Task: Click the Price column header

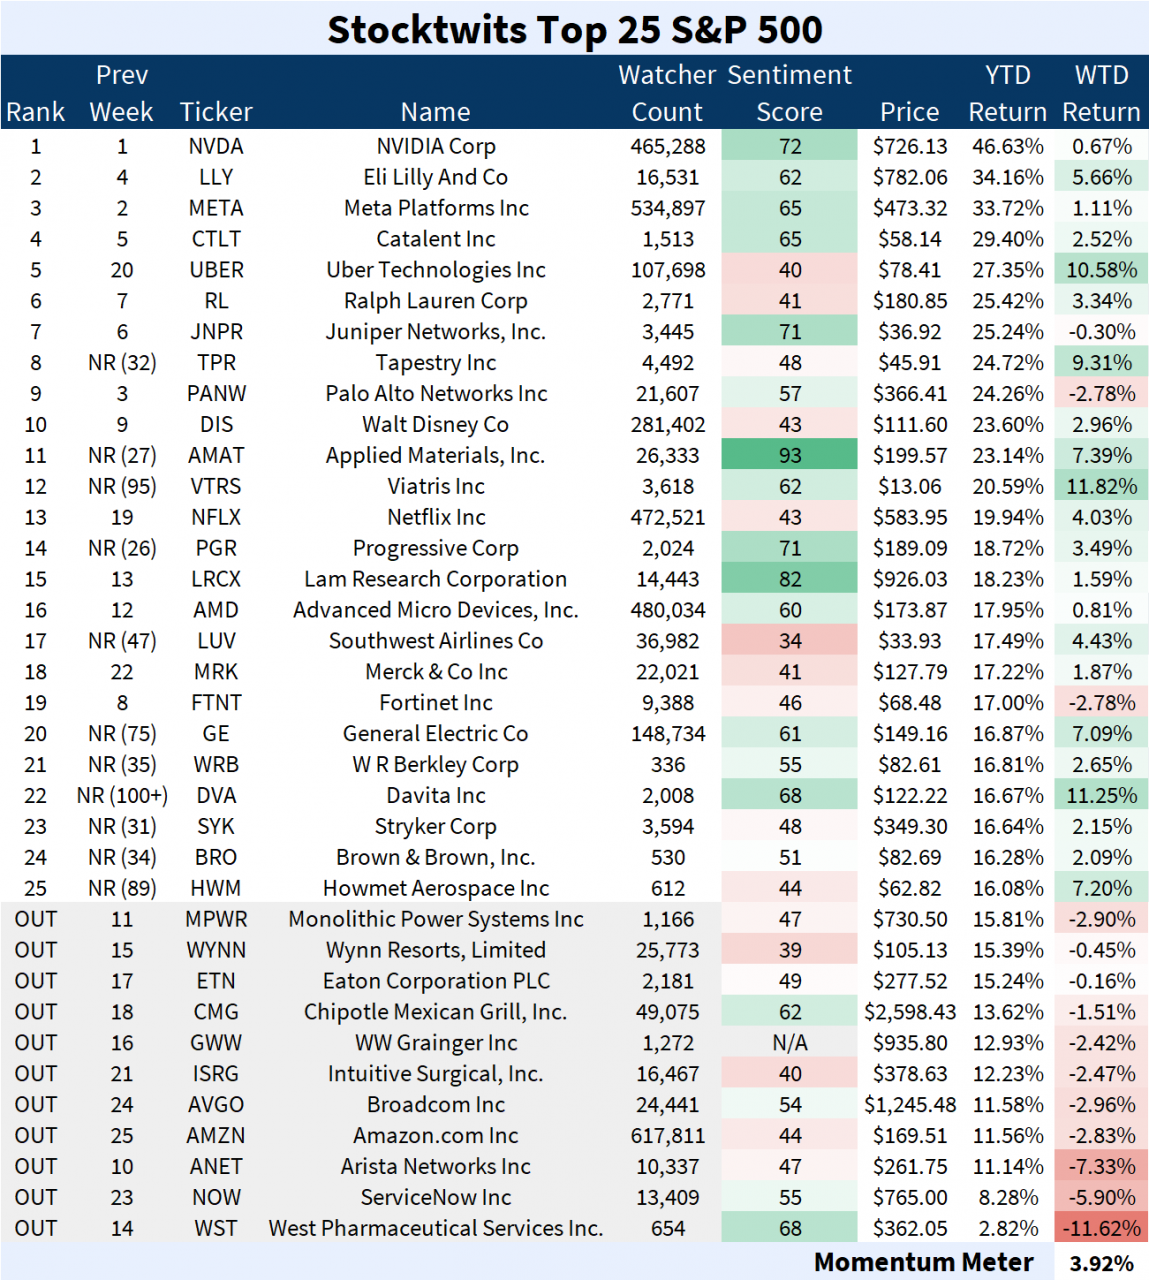Action: [x=909, y=111]
